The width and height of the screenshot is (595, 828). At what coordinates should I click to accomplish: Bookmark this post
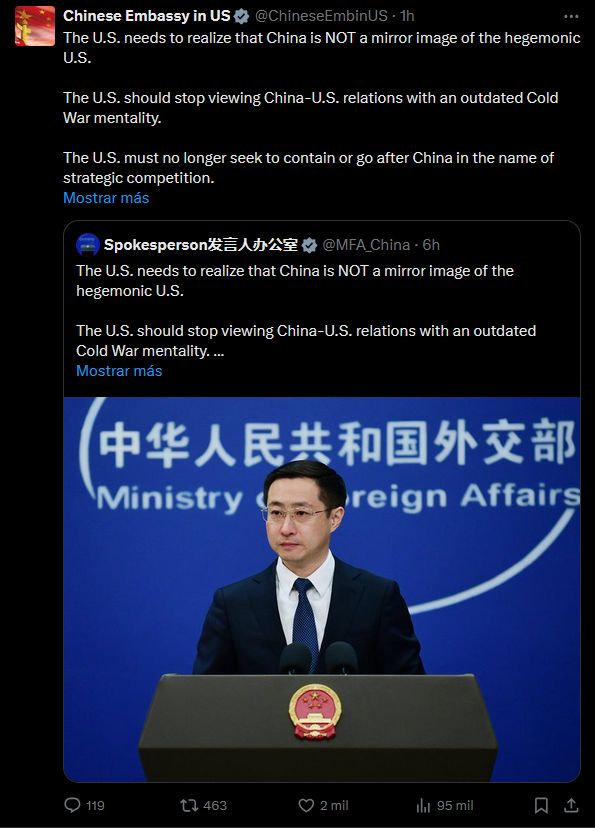[541, 805]
